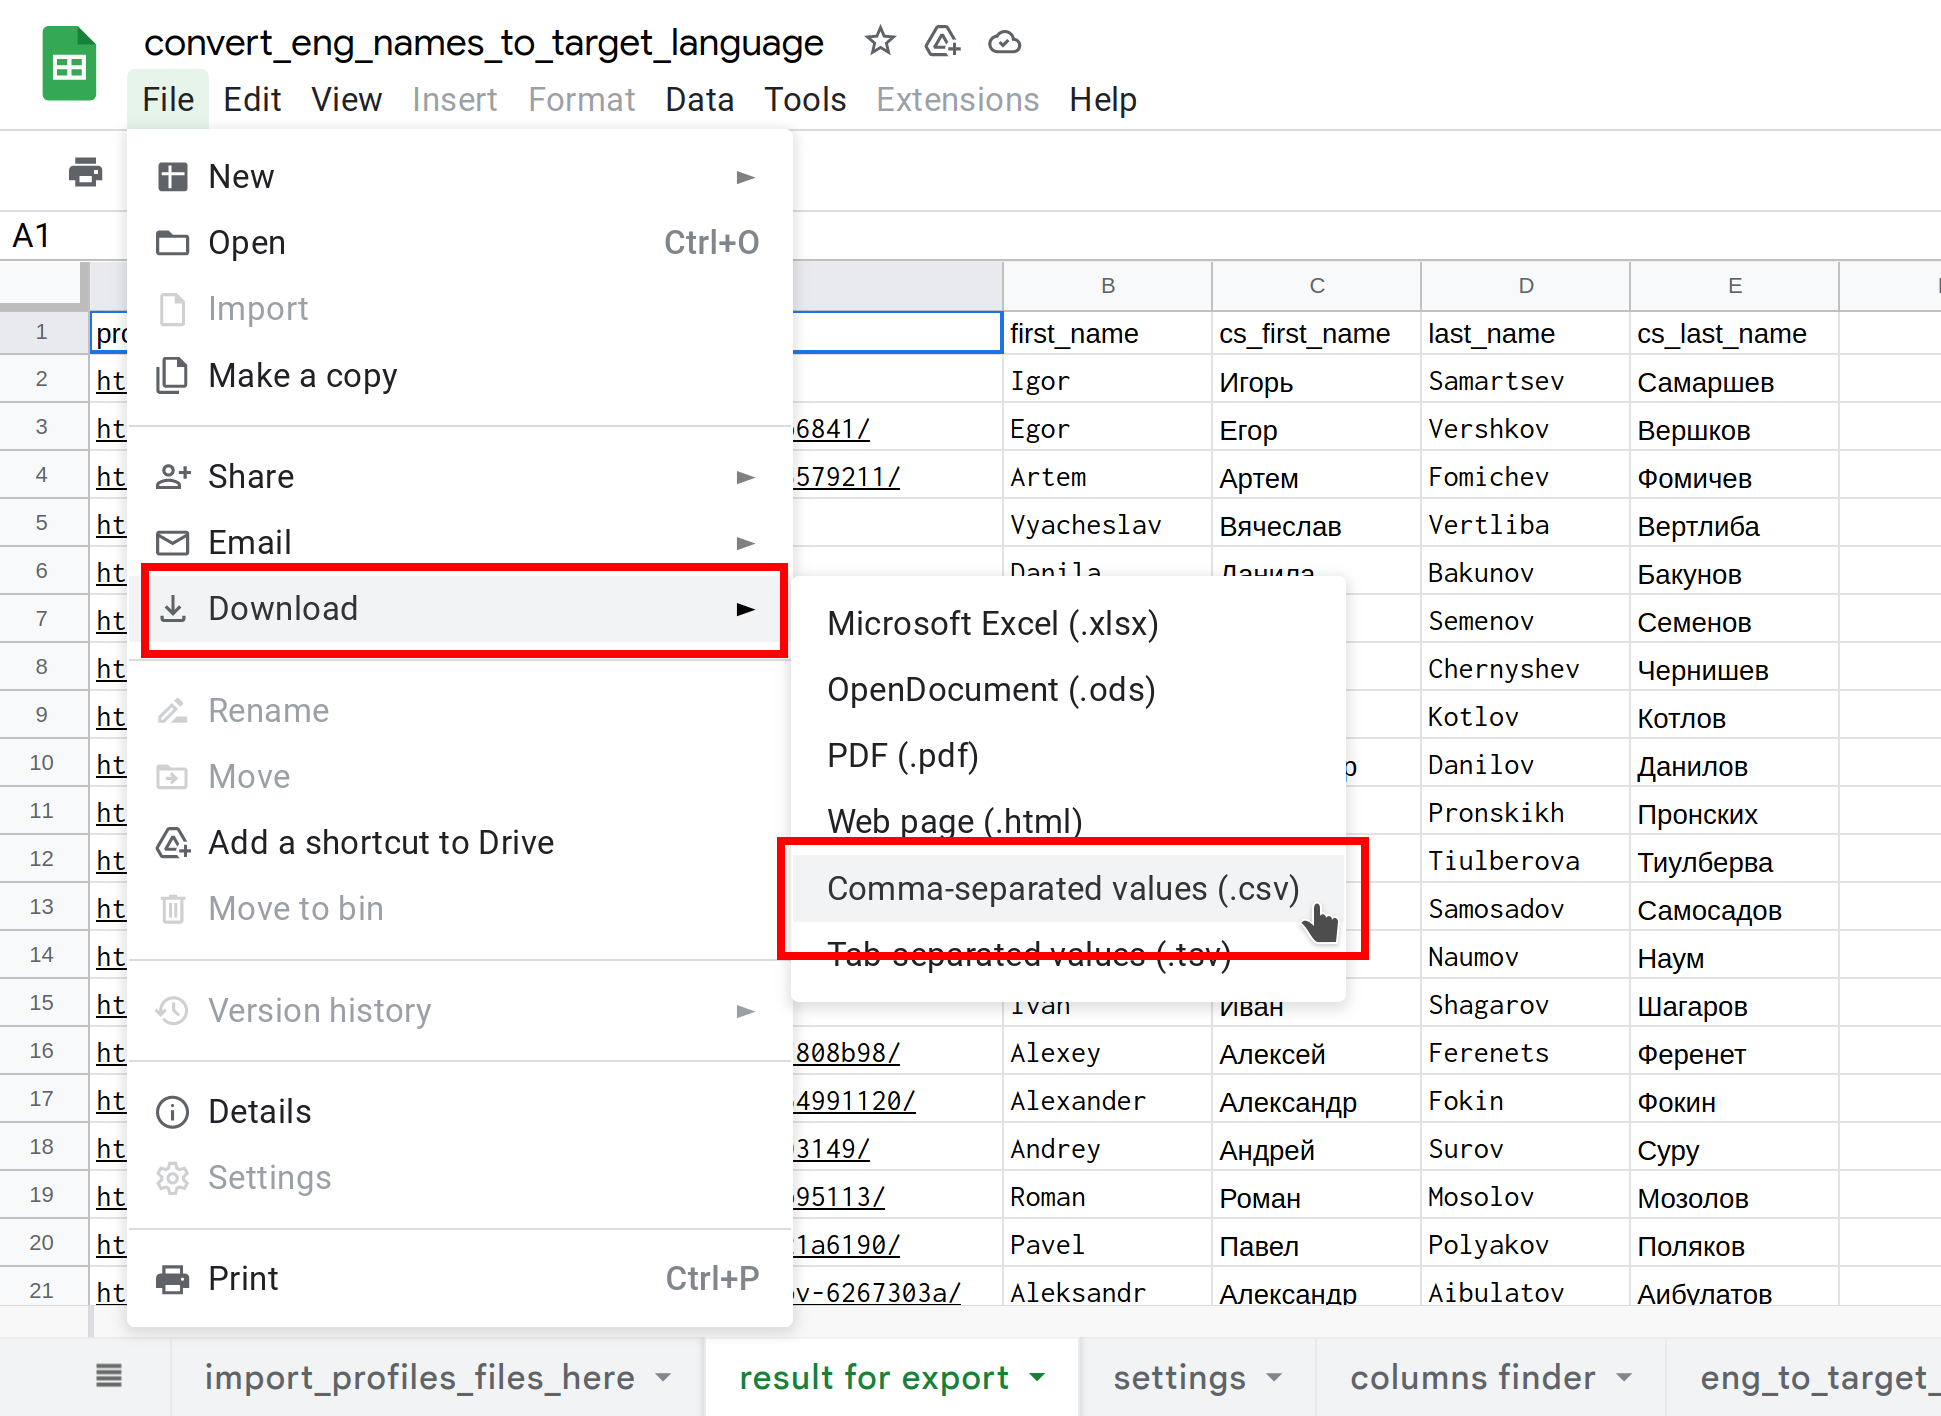The width and height of the screenshot is (1941, 1416).
Task: Open the all sheets list icon
Action: pos(109,1377)
